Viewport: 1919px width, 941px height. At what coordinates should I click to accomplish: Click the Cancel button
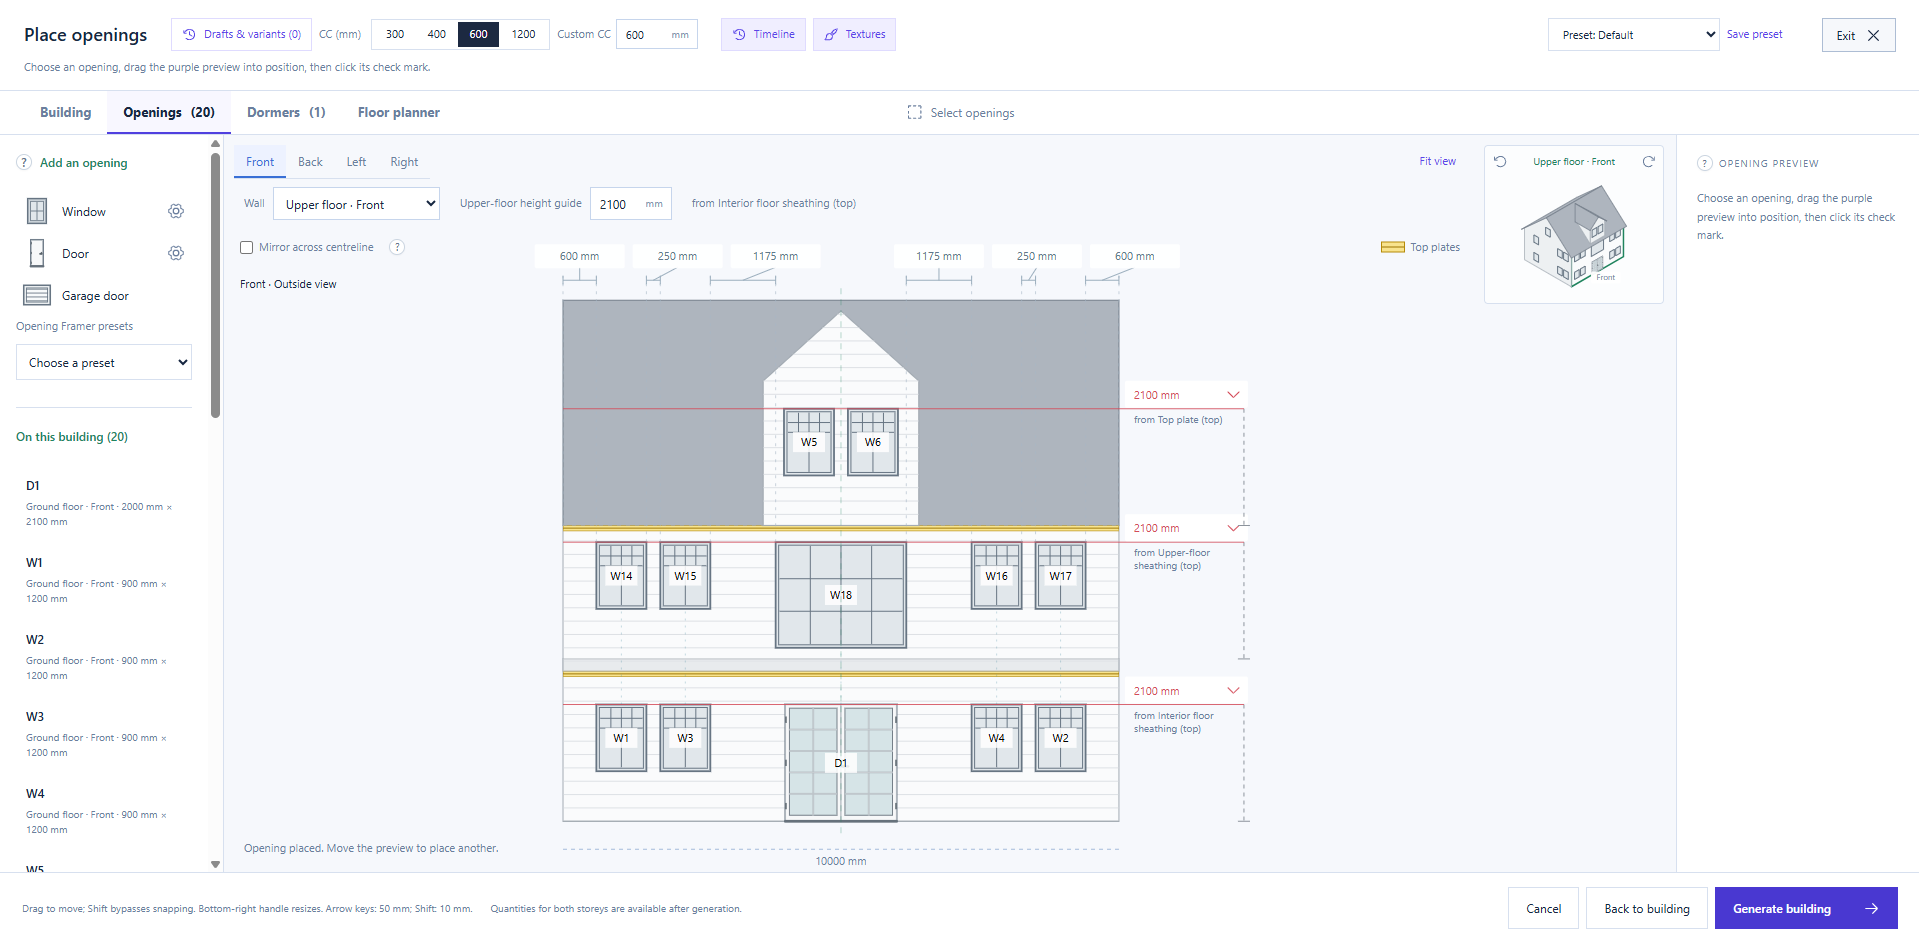pyautogui.click(x=1543, y=908)
